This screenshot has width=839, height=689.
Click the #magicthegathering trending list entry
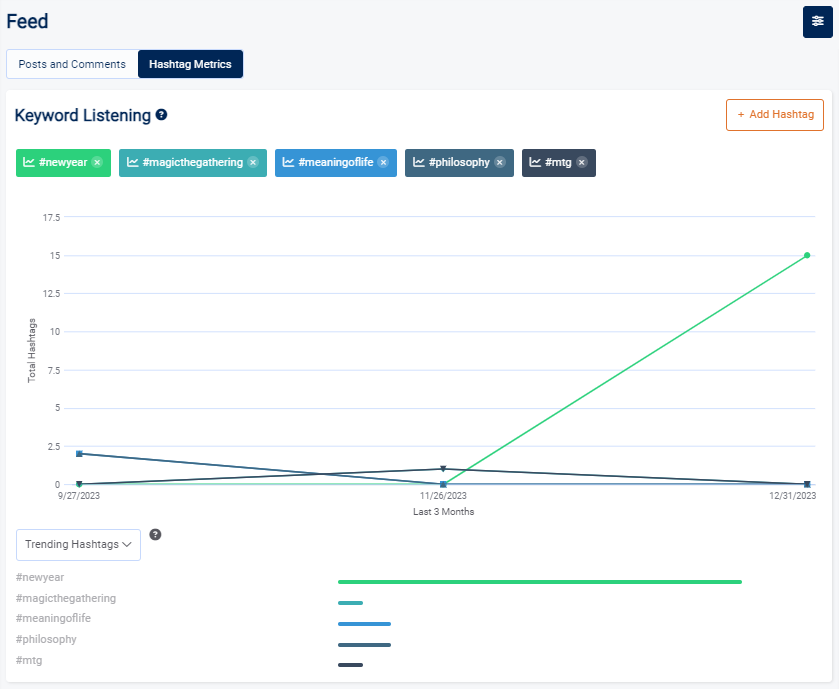point(66,598)
